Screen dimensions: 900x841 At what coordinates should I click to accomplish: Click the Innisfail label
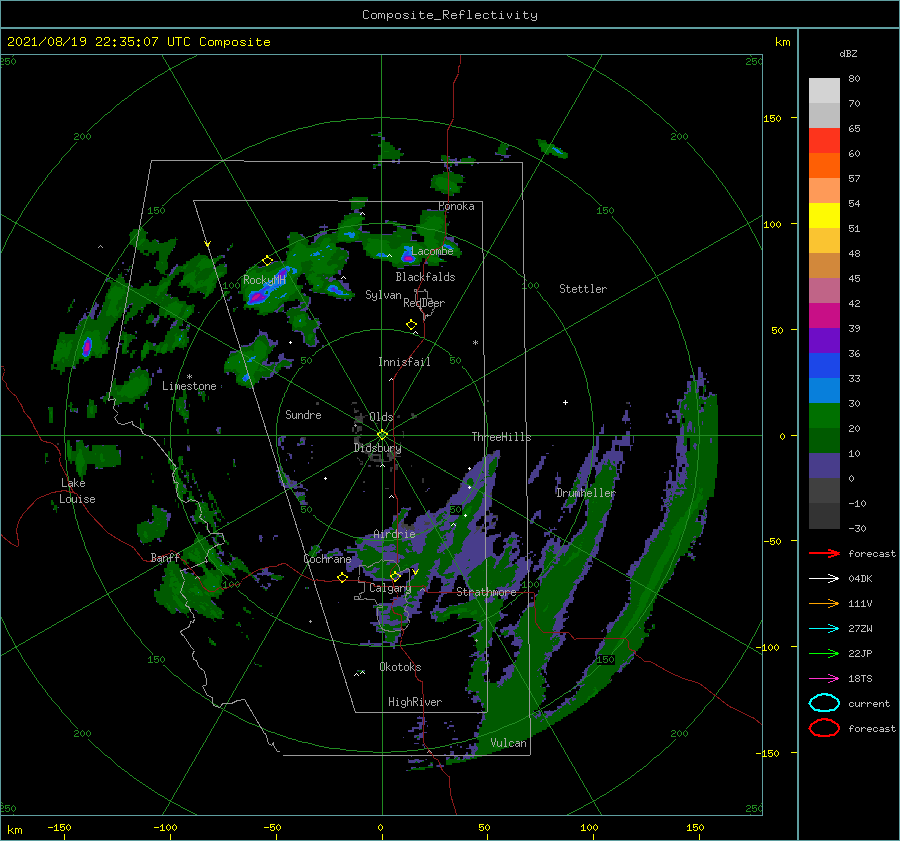tap(404, 362)
